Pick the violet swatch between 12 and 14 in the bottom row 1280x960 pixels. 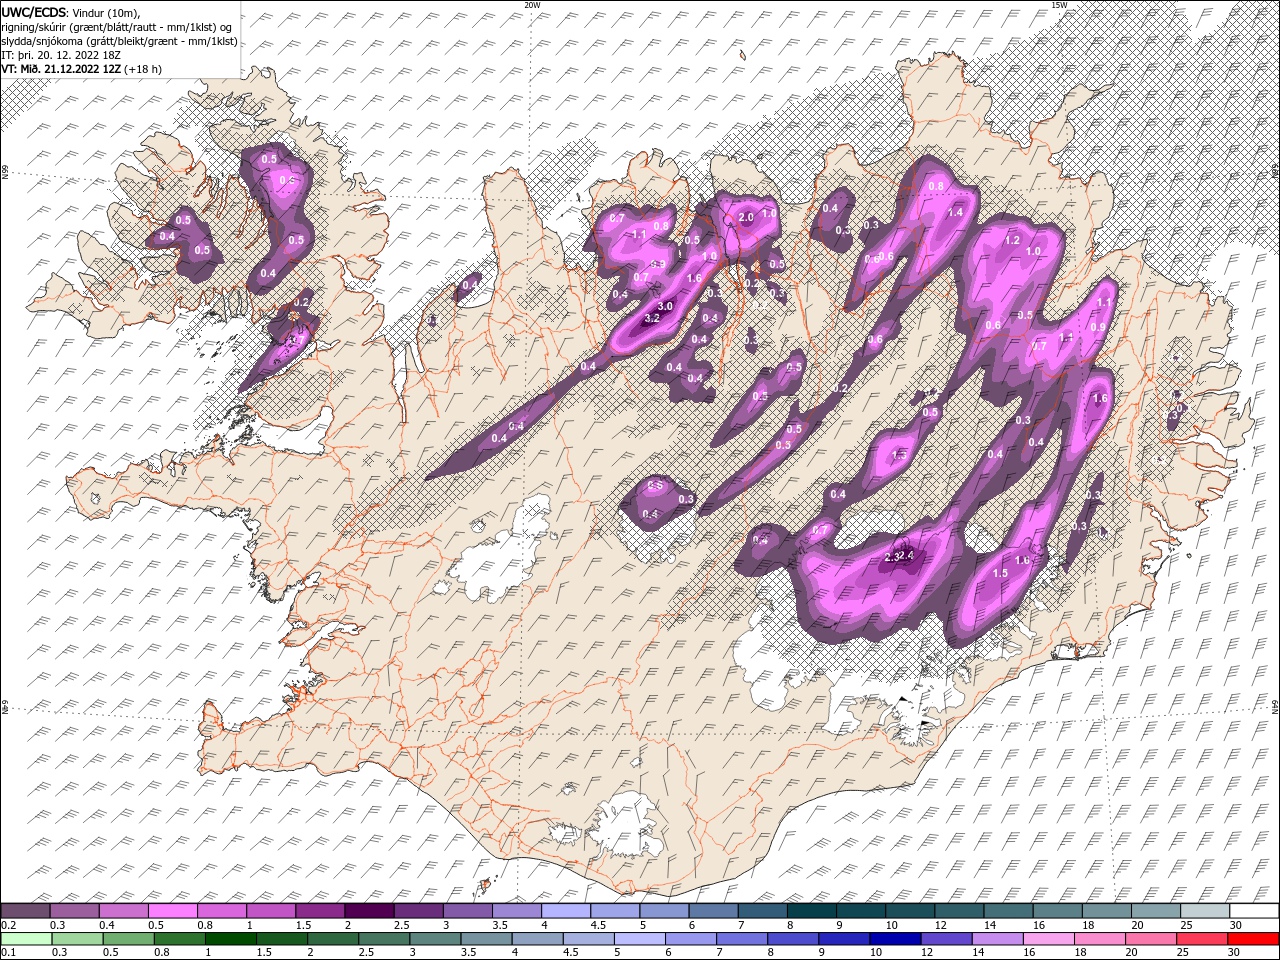click(x=945, y=939)
